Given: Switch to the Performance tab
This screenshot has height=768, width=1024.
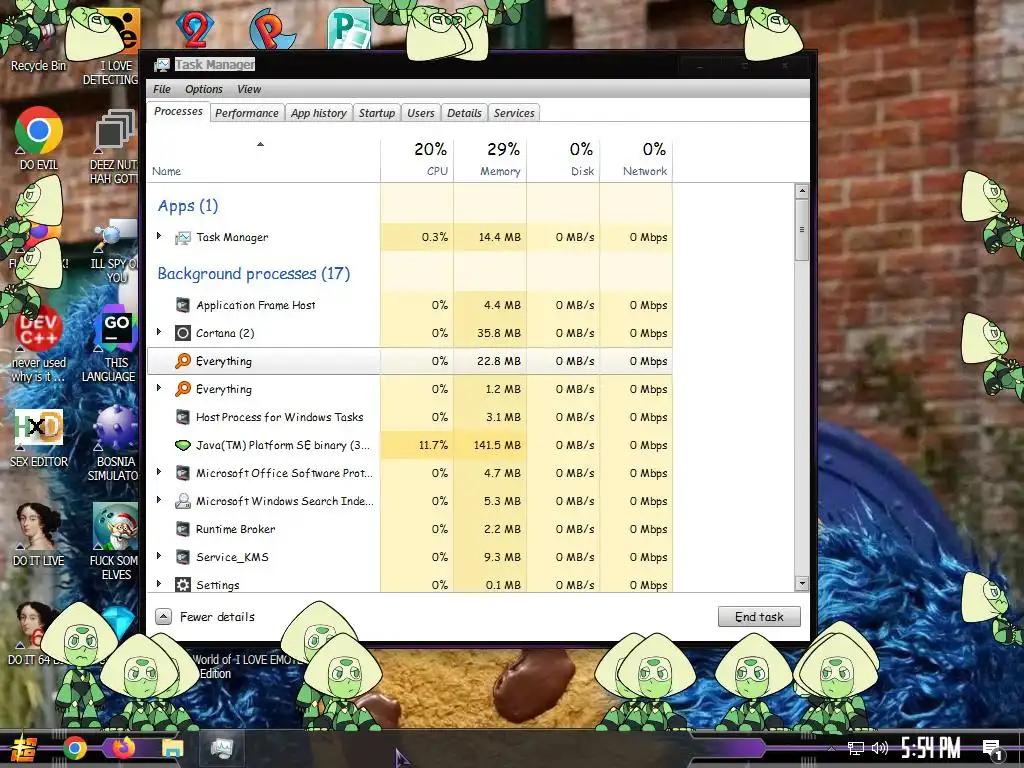Looking at the screenshot, I should (247, 113).
